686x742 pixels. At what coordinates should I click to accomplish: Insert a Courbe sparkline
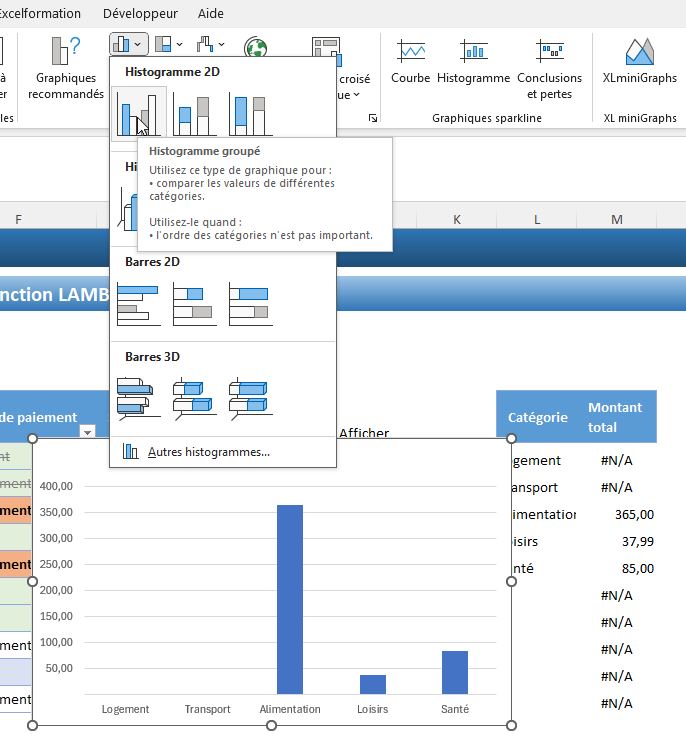[x=411, y=62]
